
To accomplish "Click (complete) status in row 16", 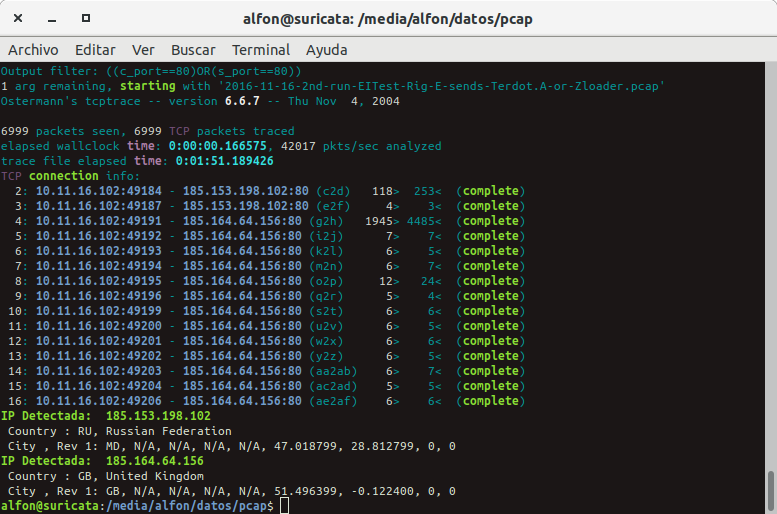I will 491,401.
